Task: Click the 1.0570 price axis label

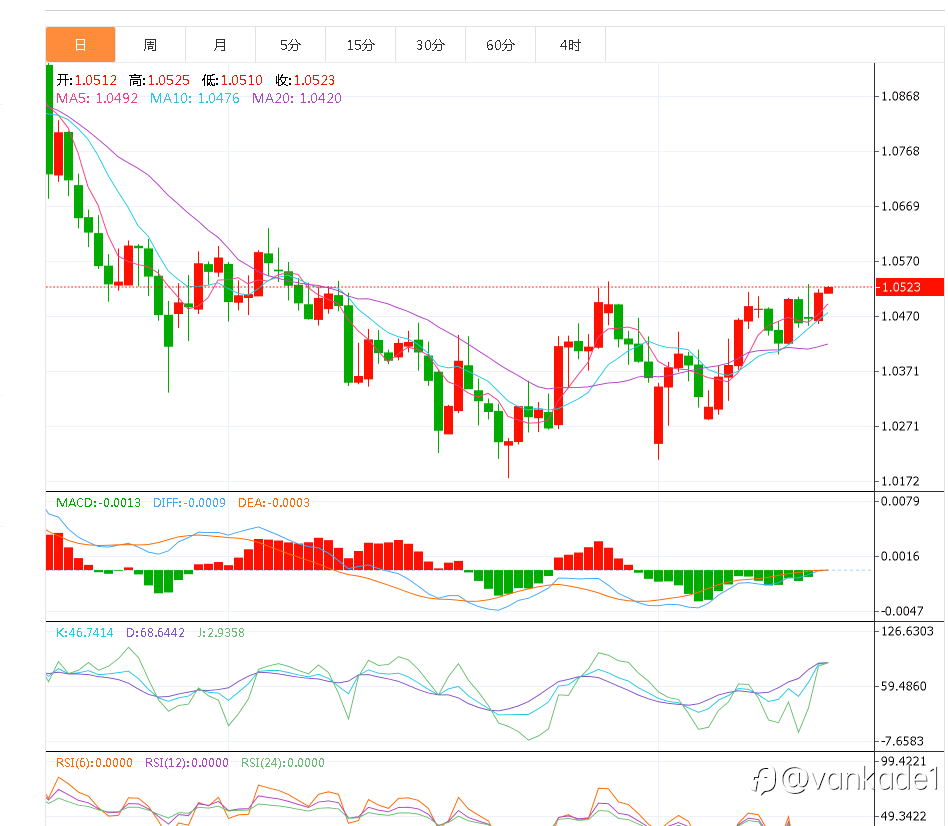Action: (900, 261)
